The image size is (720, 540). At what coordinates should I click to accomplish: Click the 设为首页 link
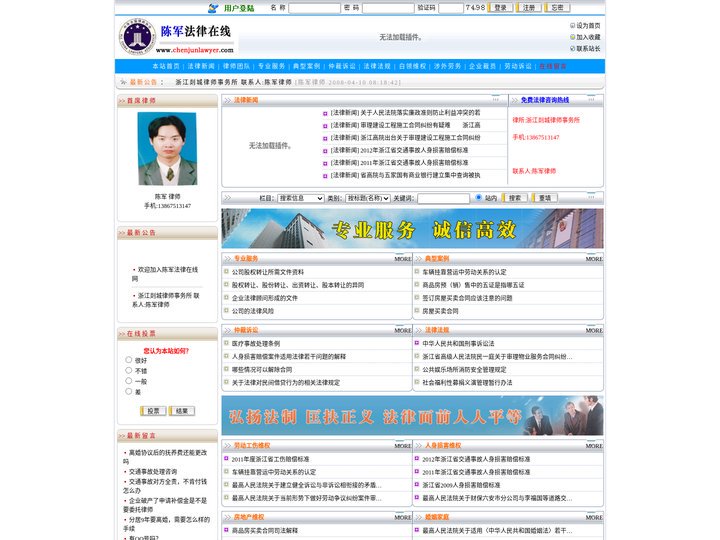click(588, 26)
